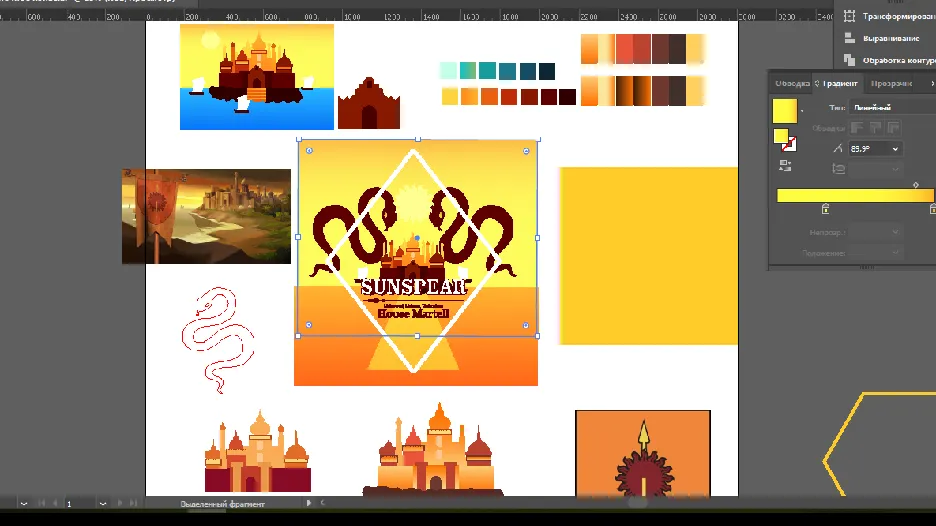The height and width of the screenshot is (526, 936).
Task: Click the artboard number field
Action: (79, 504)
